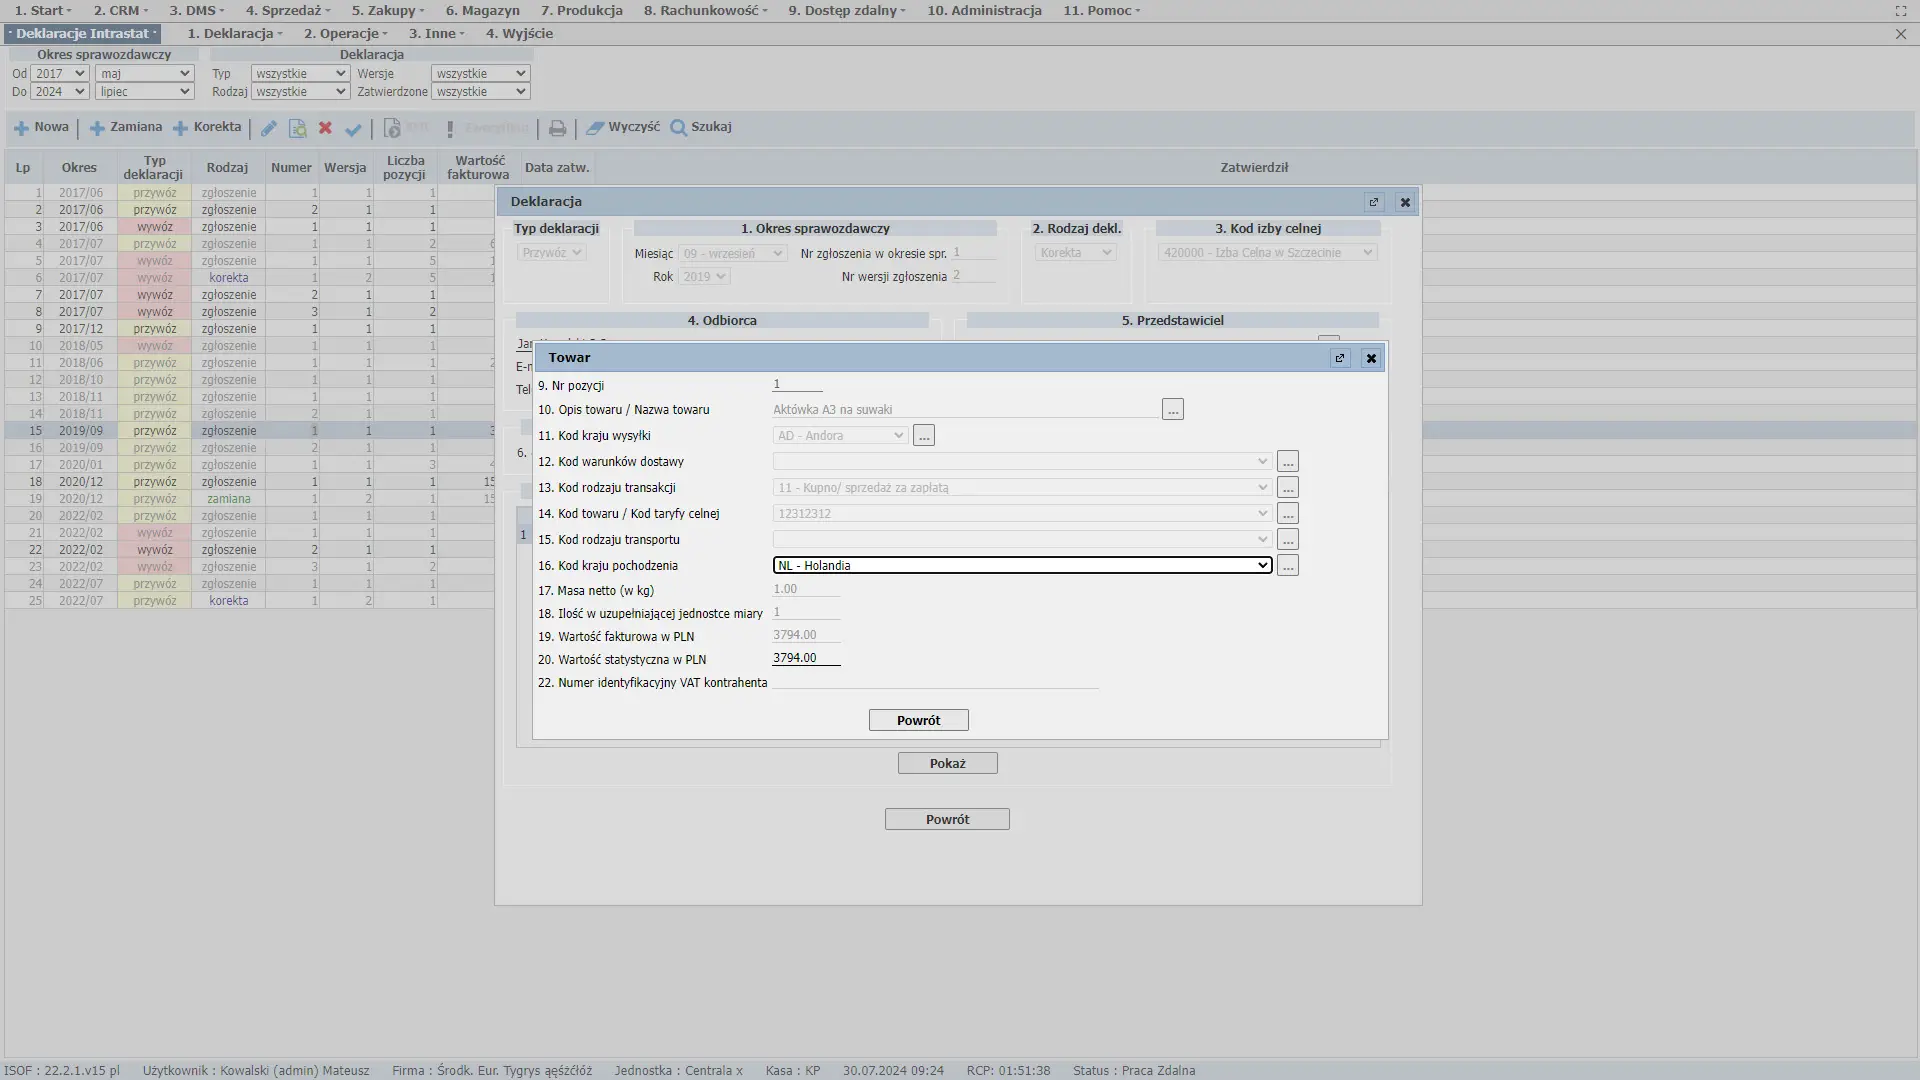Open the Rodzaj filter dropdown
The image size is (1920, 1080).
click(x=300, y=92)
